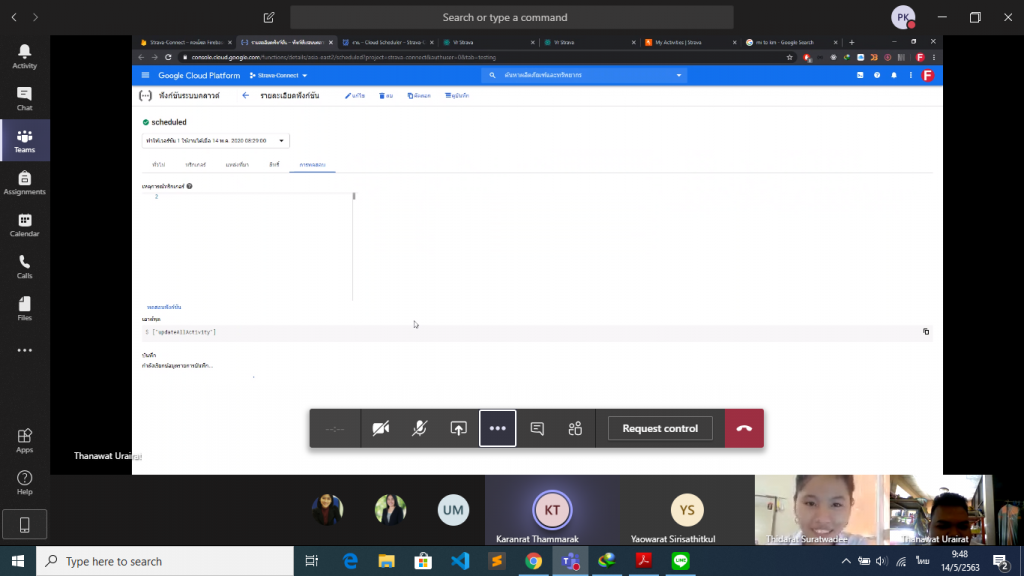This screenshot has width=1024, height=576.
Task: Open Assignments in the Teams sidebar
Action: tap(25, 183)
